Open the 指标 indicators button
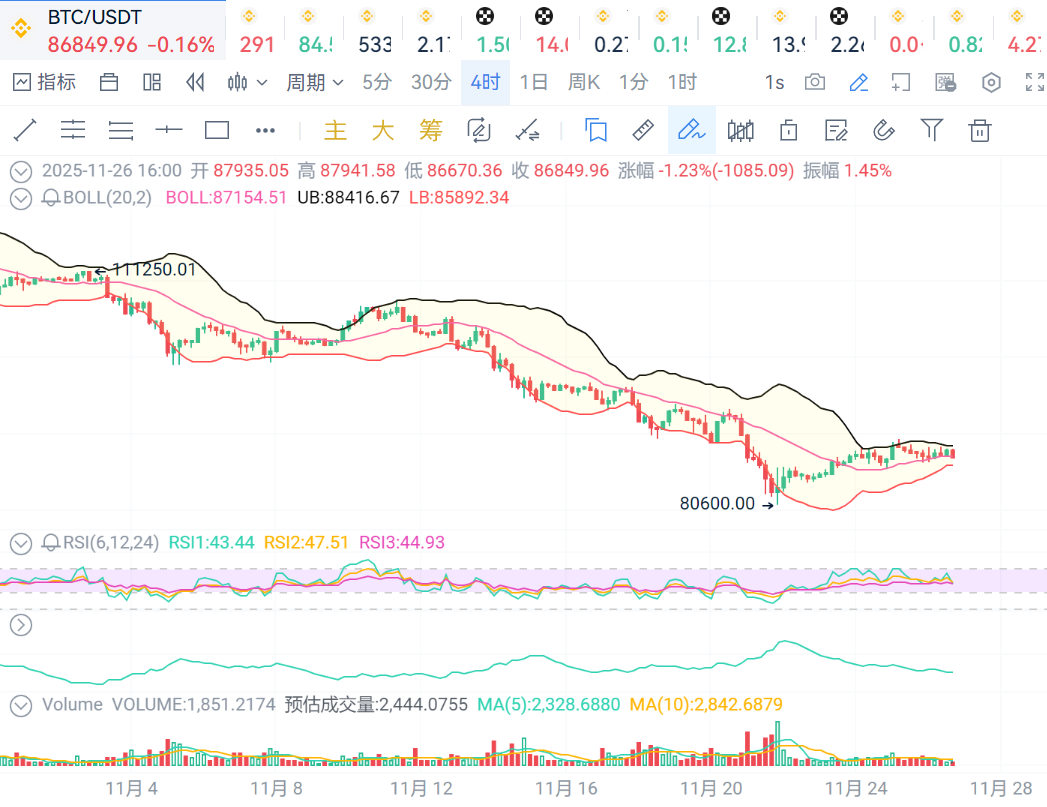The width and height of the screenshot is (1047, 807). pos(45,82)
